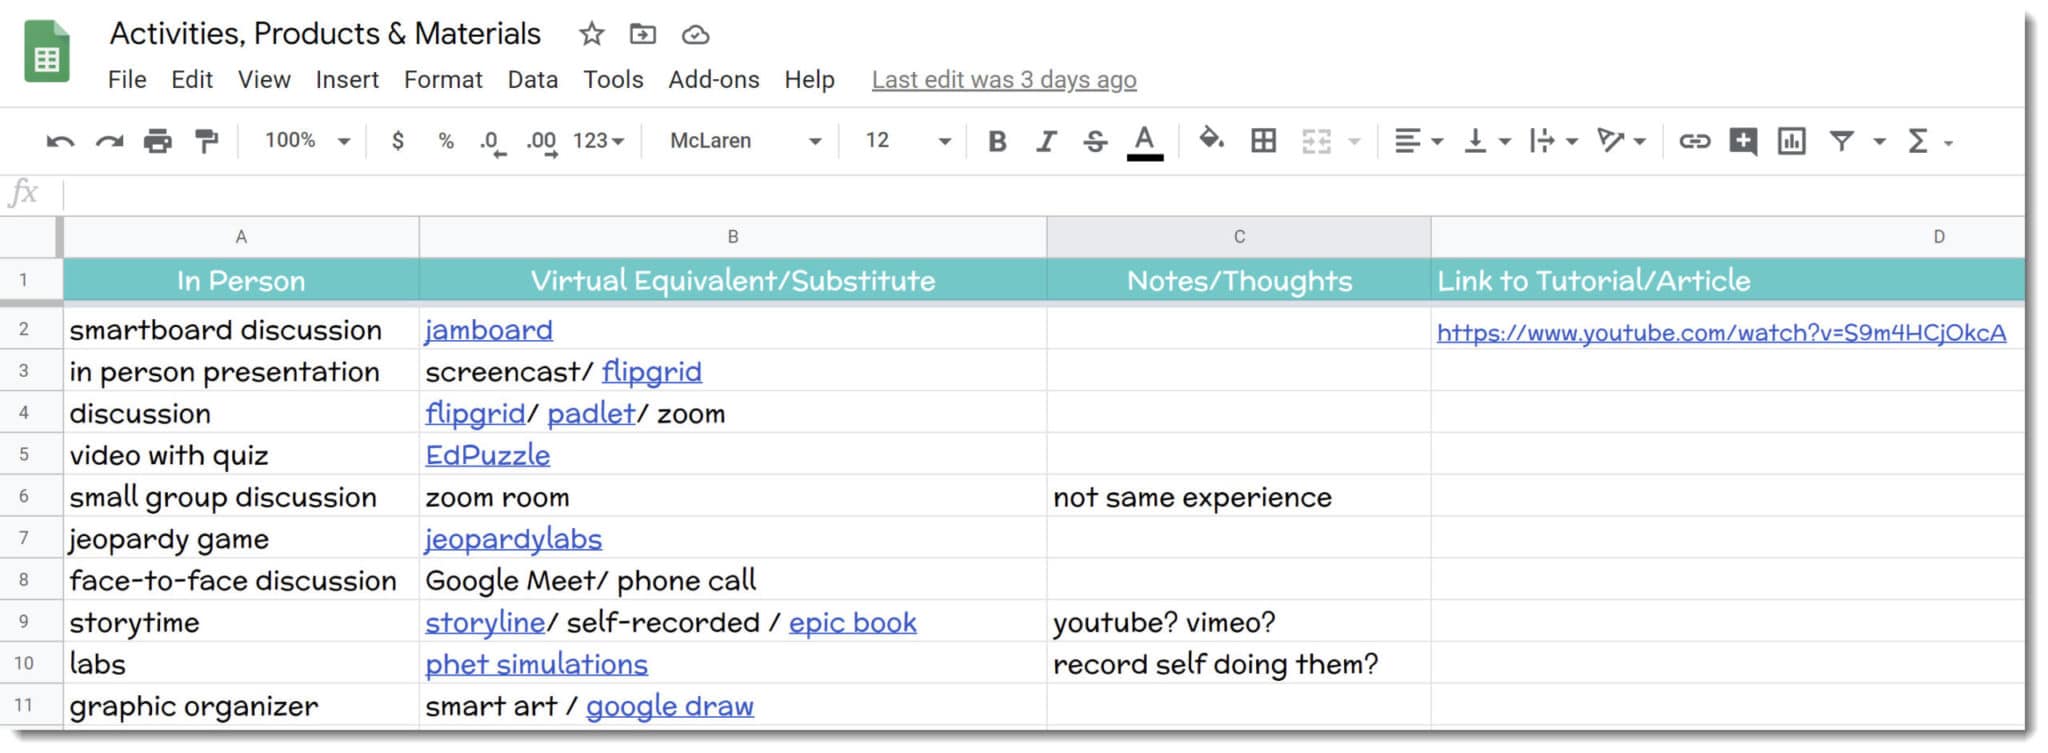Click the Print icon
Viewport: 2048px width, 753px height.
tap(157, 141)
